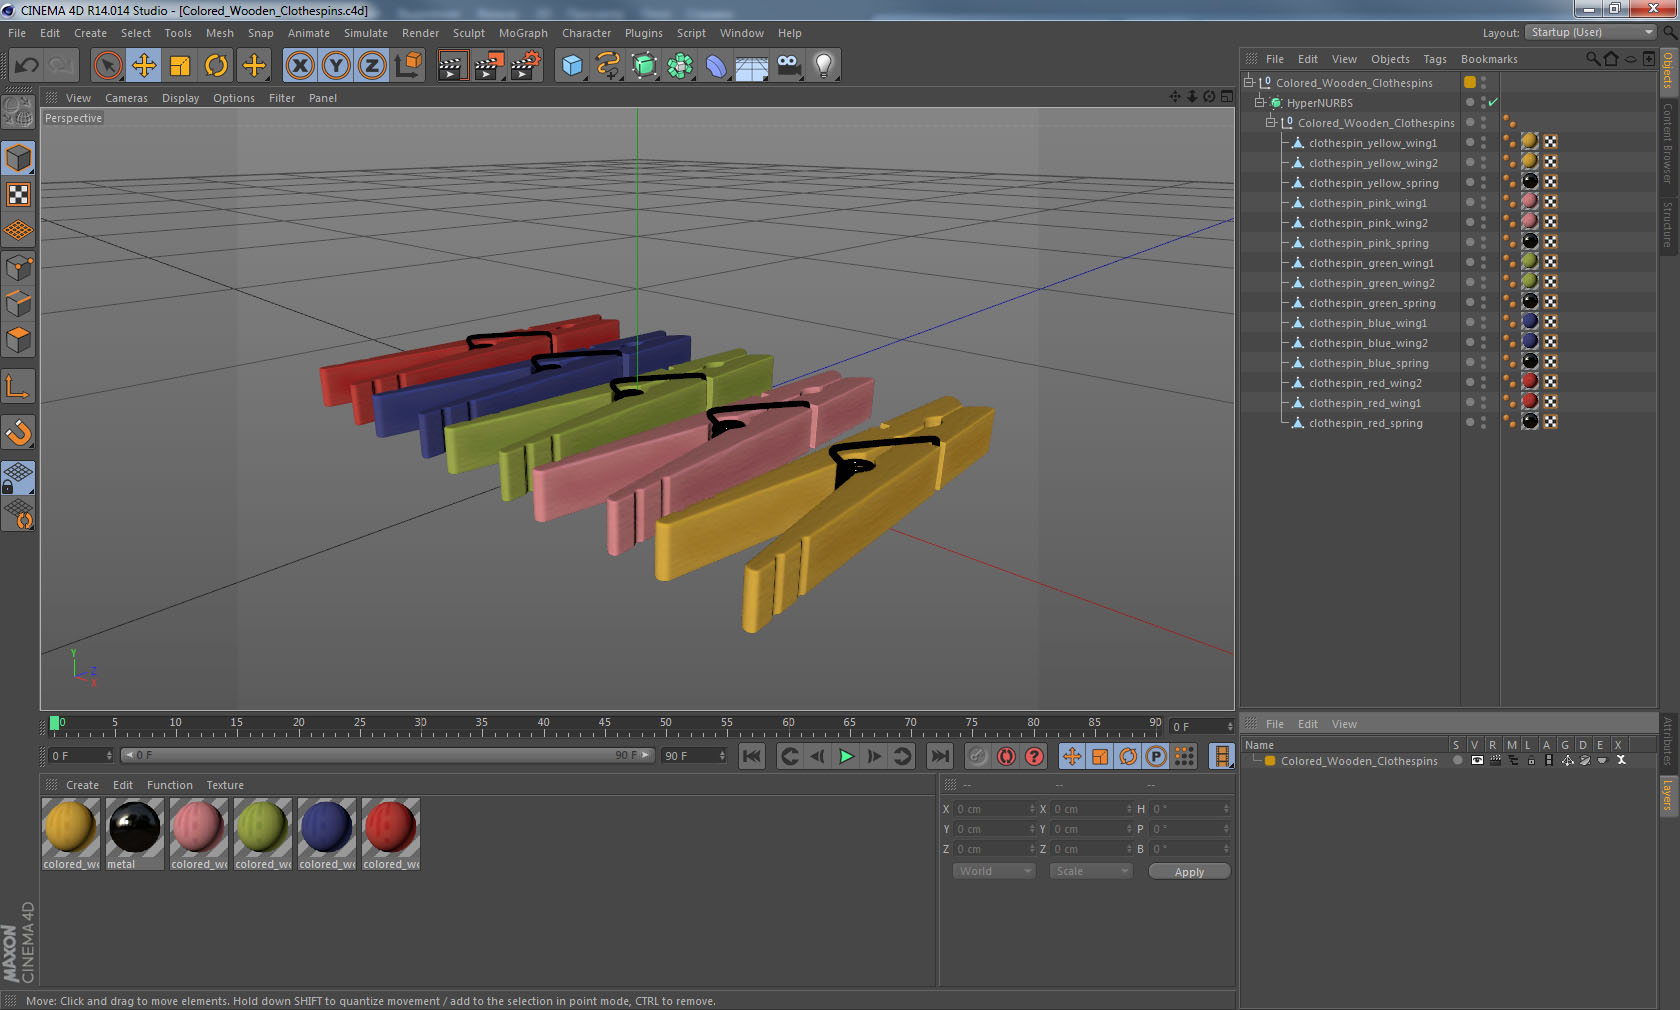
Task: Toggle visibility dot of clothespin_red_spring
Action: coord(1483,420)
